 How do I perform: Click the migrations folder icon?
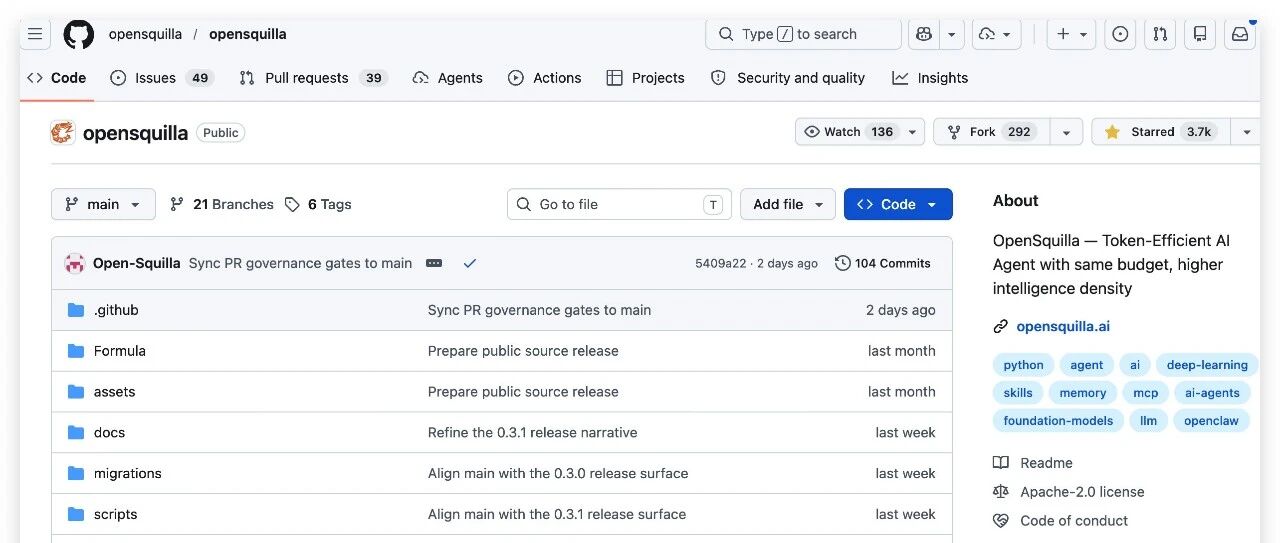(x=76, y=473)
